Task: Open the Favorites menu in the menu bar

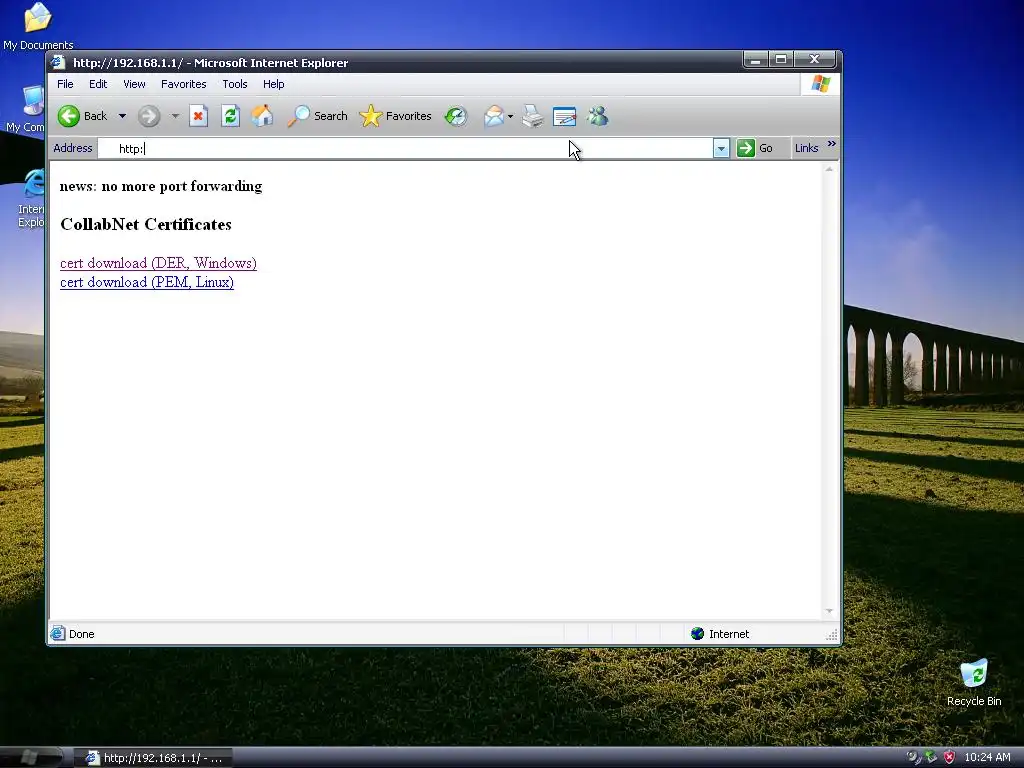Action: 184,84
